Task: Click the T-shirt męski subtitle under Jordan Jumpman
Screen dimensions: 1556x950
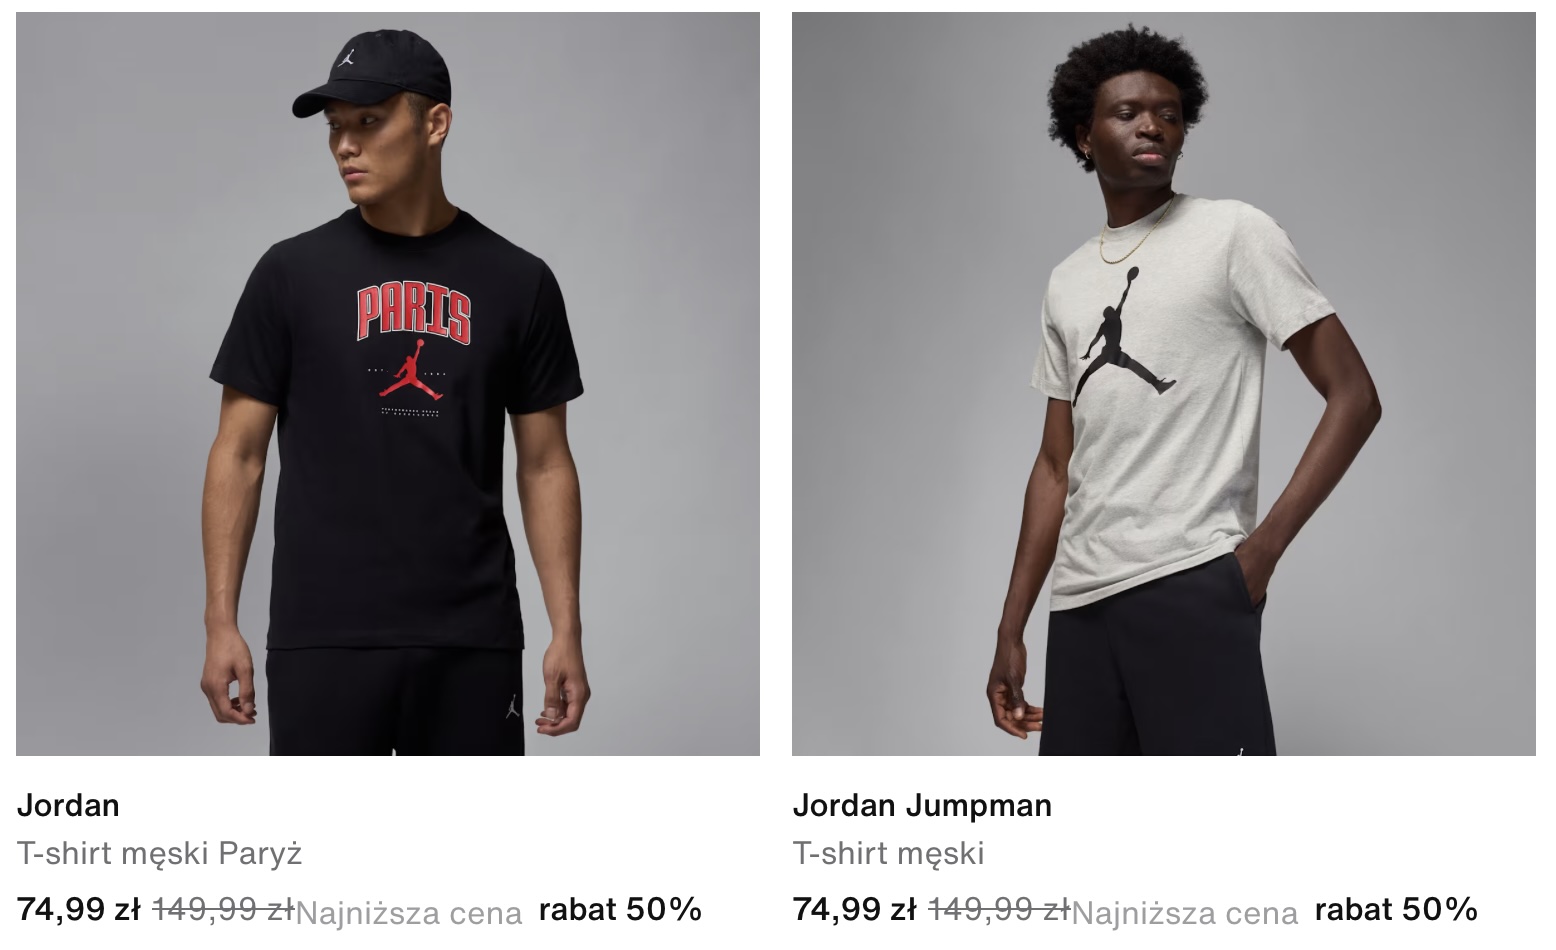Action: [x=889, y=853]
